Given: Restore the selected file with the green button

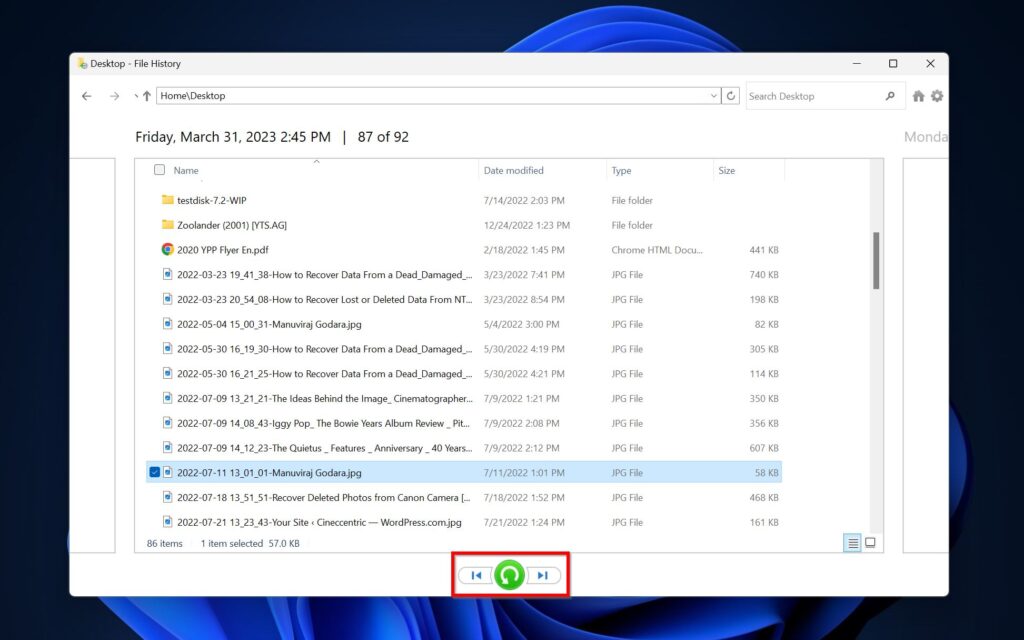Looking at the screenshot, I should 510,574.
